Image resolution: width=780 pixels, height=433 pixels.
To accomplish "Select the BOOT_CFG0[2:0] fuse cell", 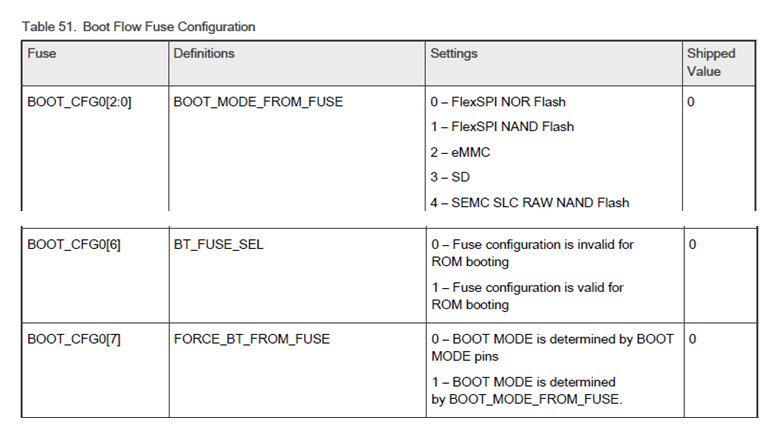I will tap(79, 102).
